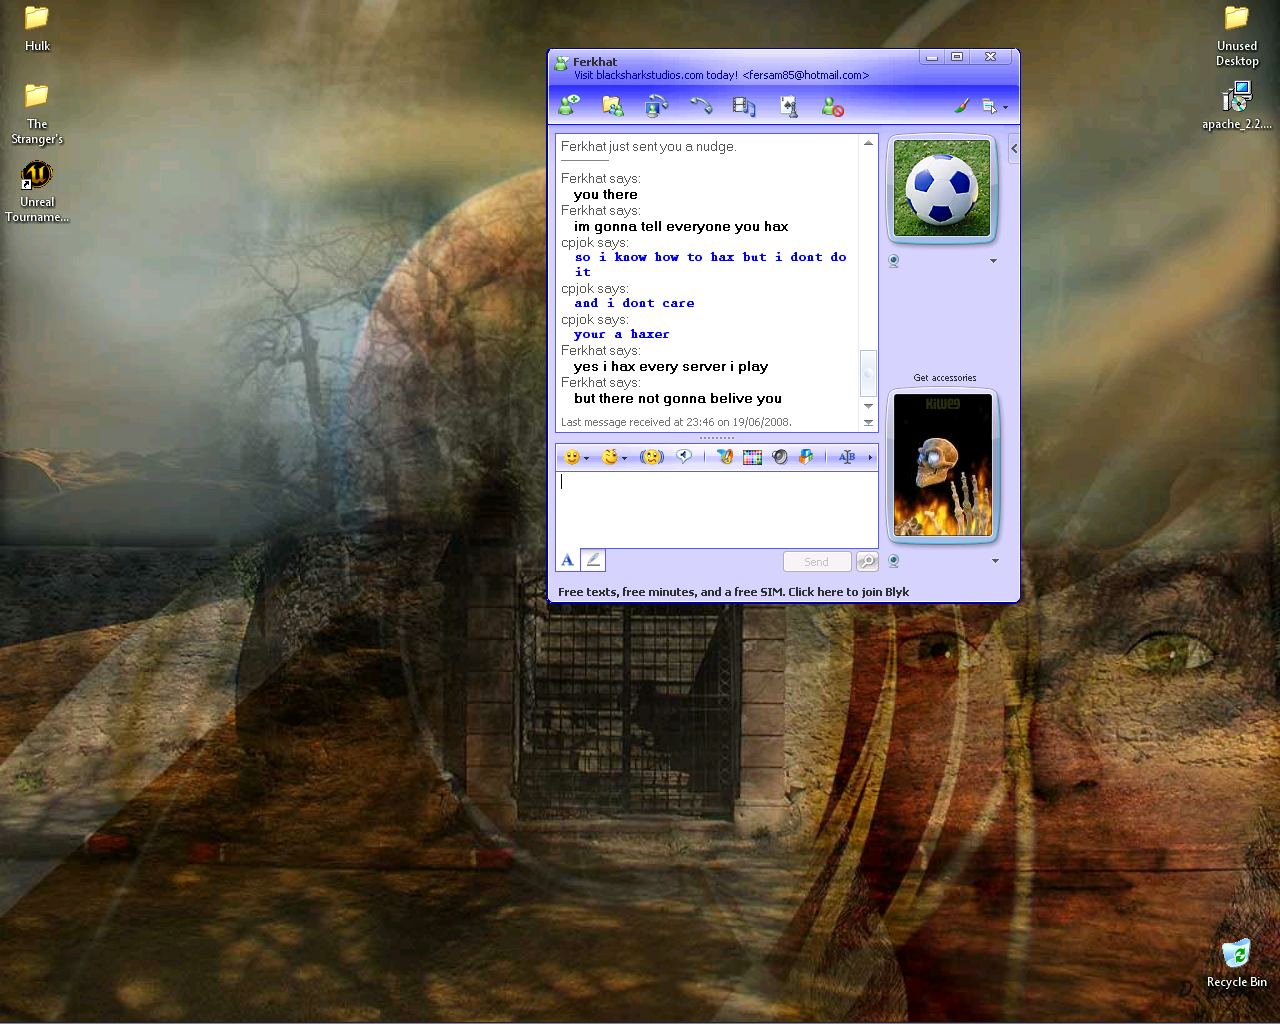The image size is (1280, 1024).
Task: Call Ferkhat with the phone icon
Action: click(701, 105)
